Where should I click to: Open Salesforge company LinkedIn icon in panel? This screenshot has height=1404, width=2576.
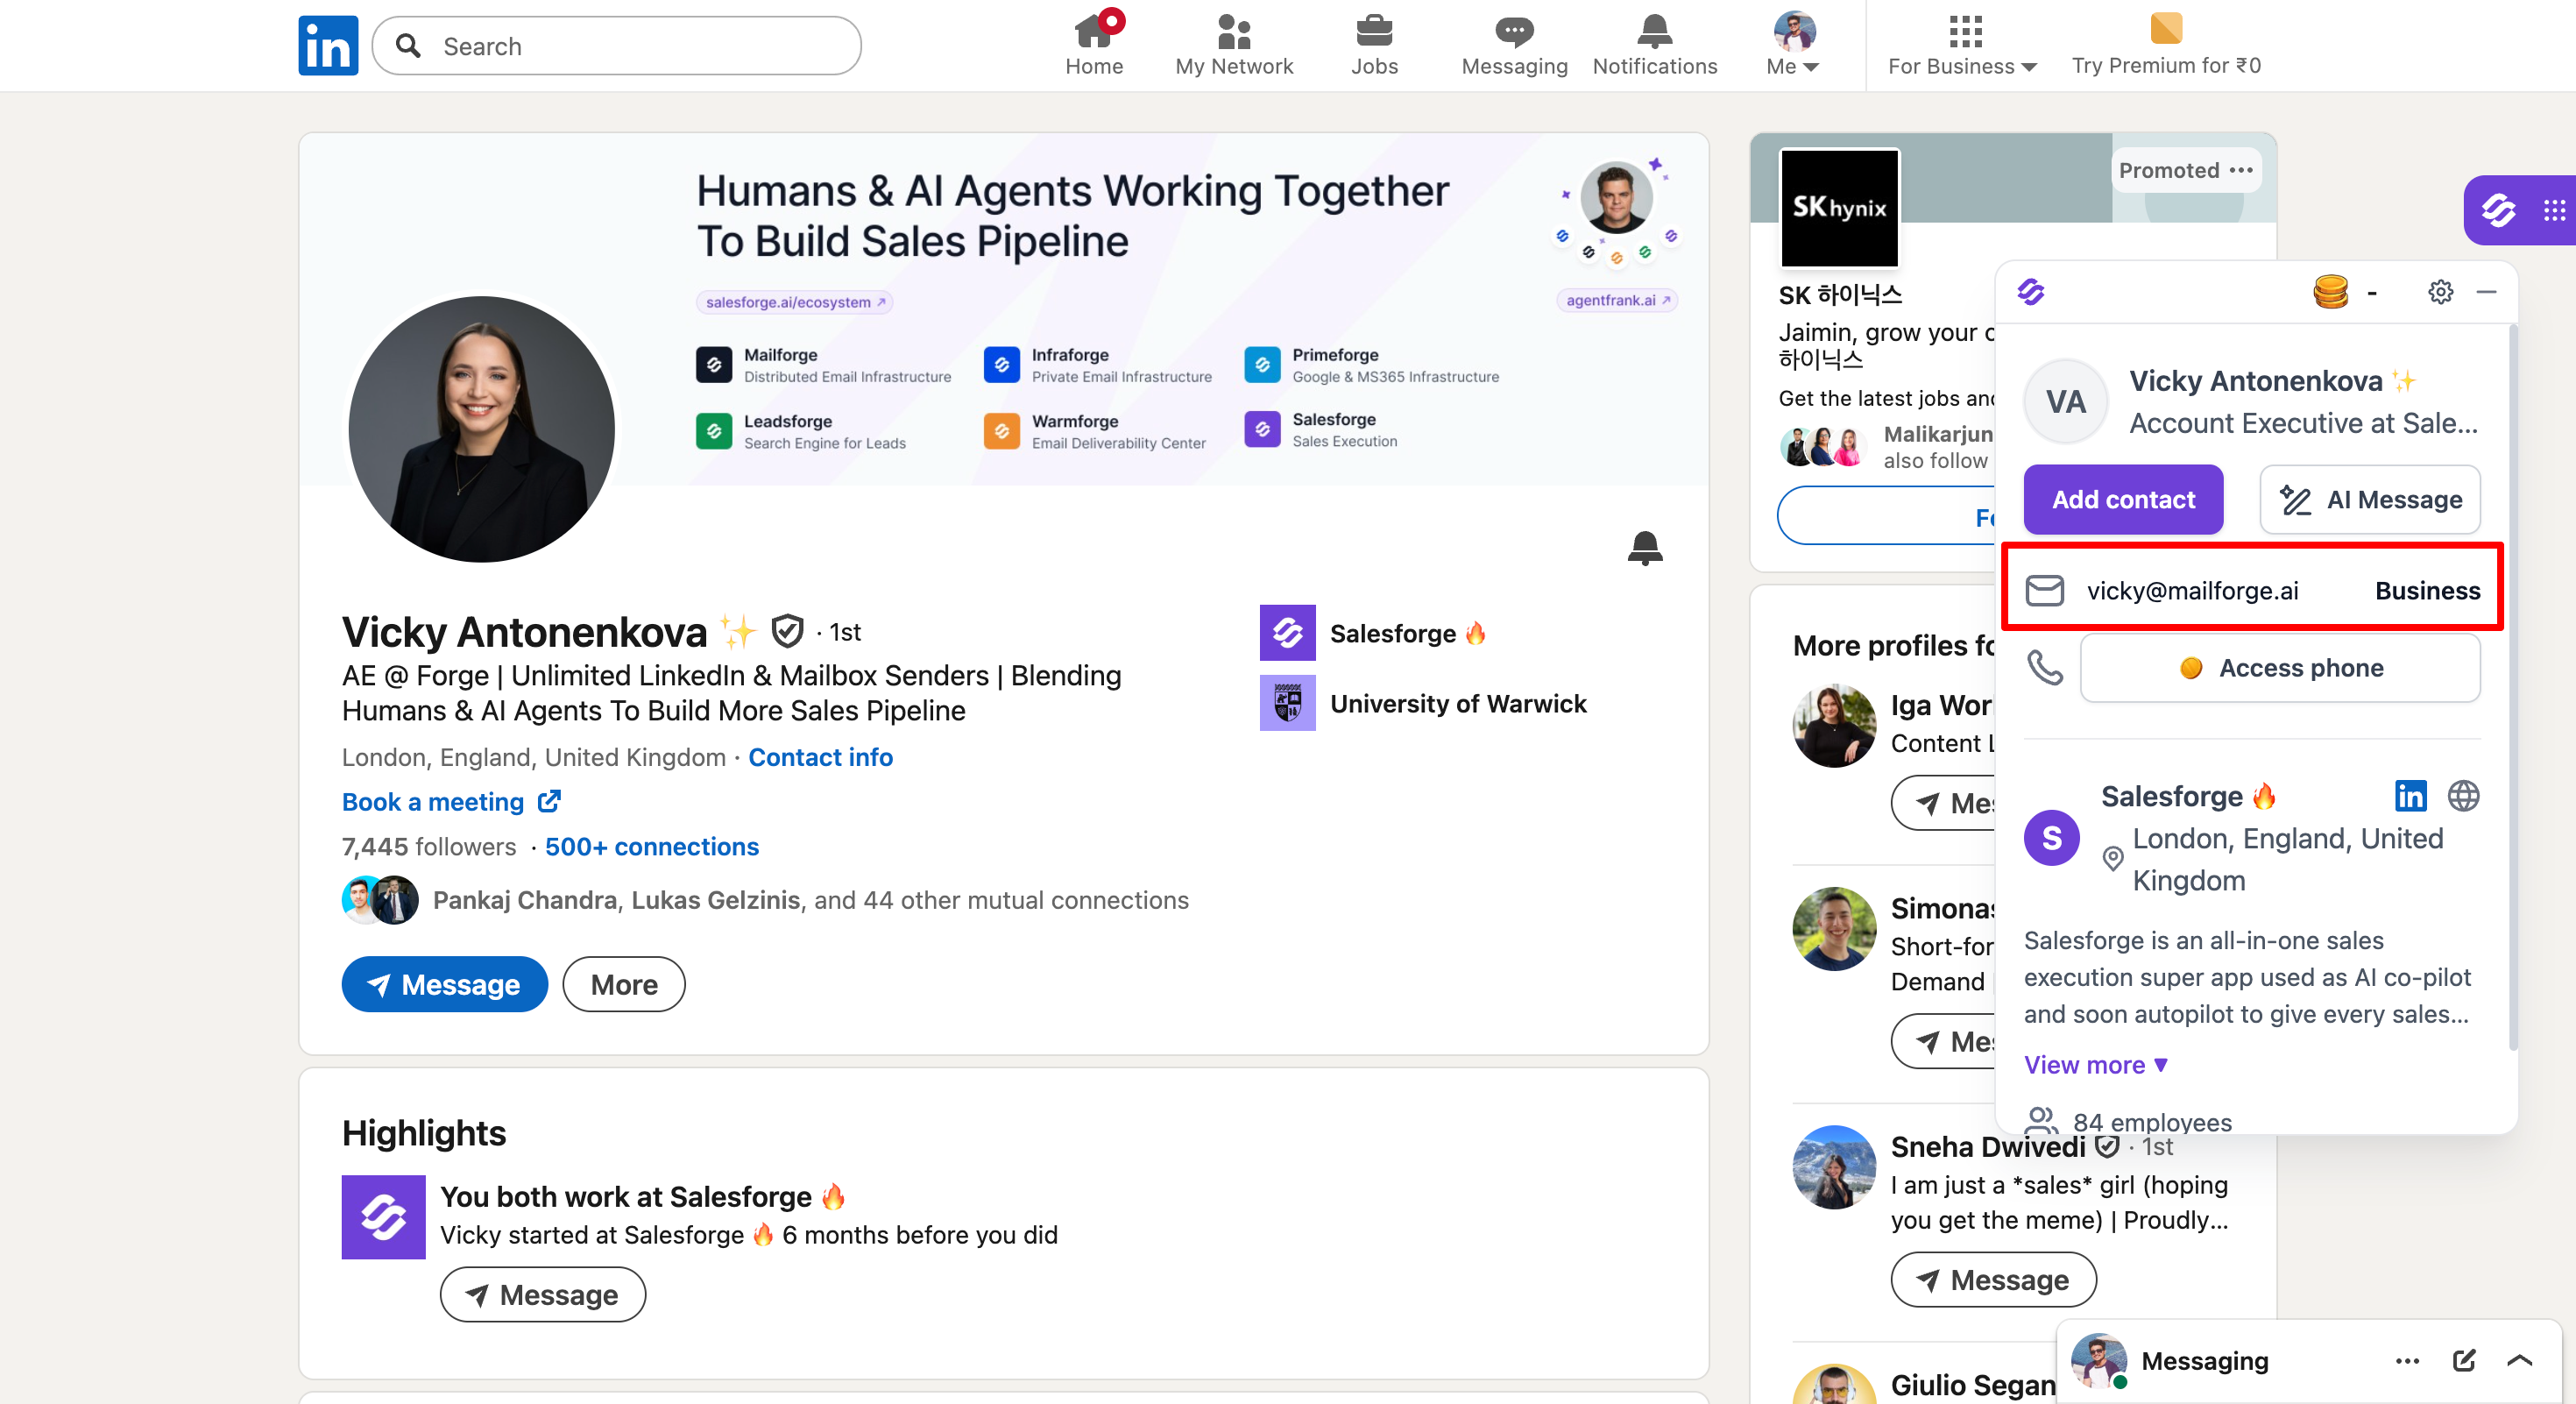(2410, 796)
